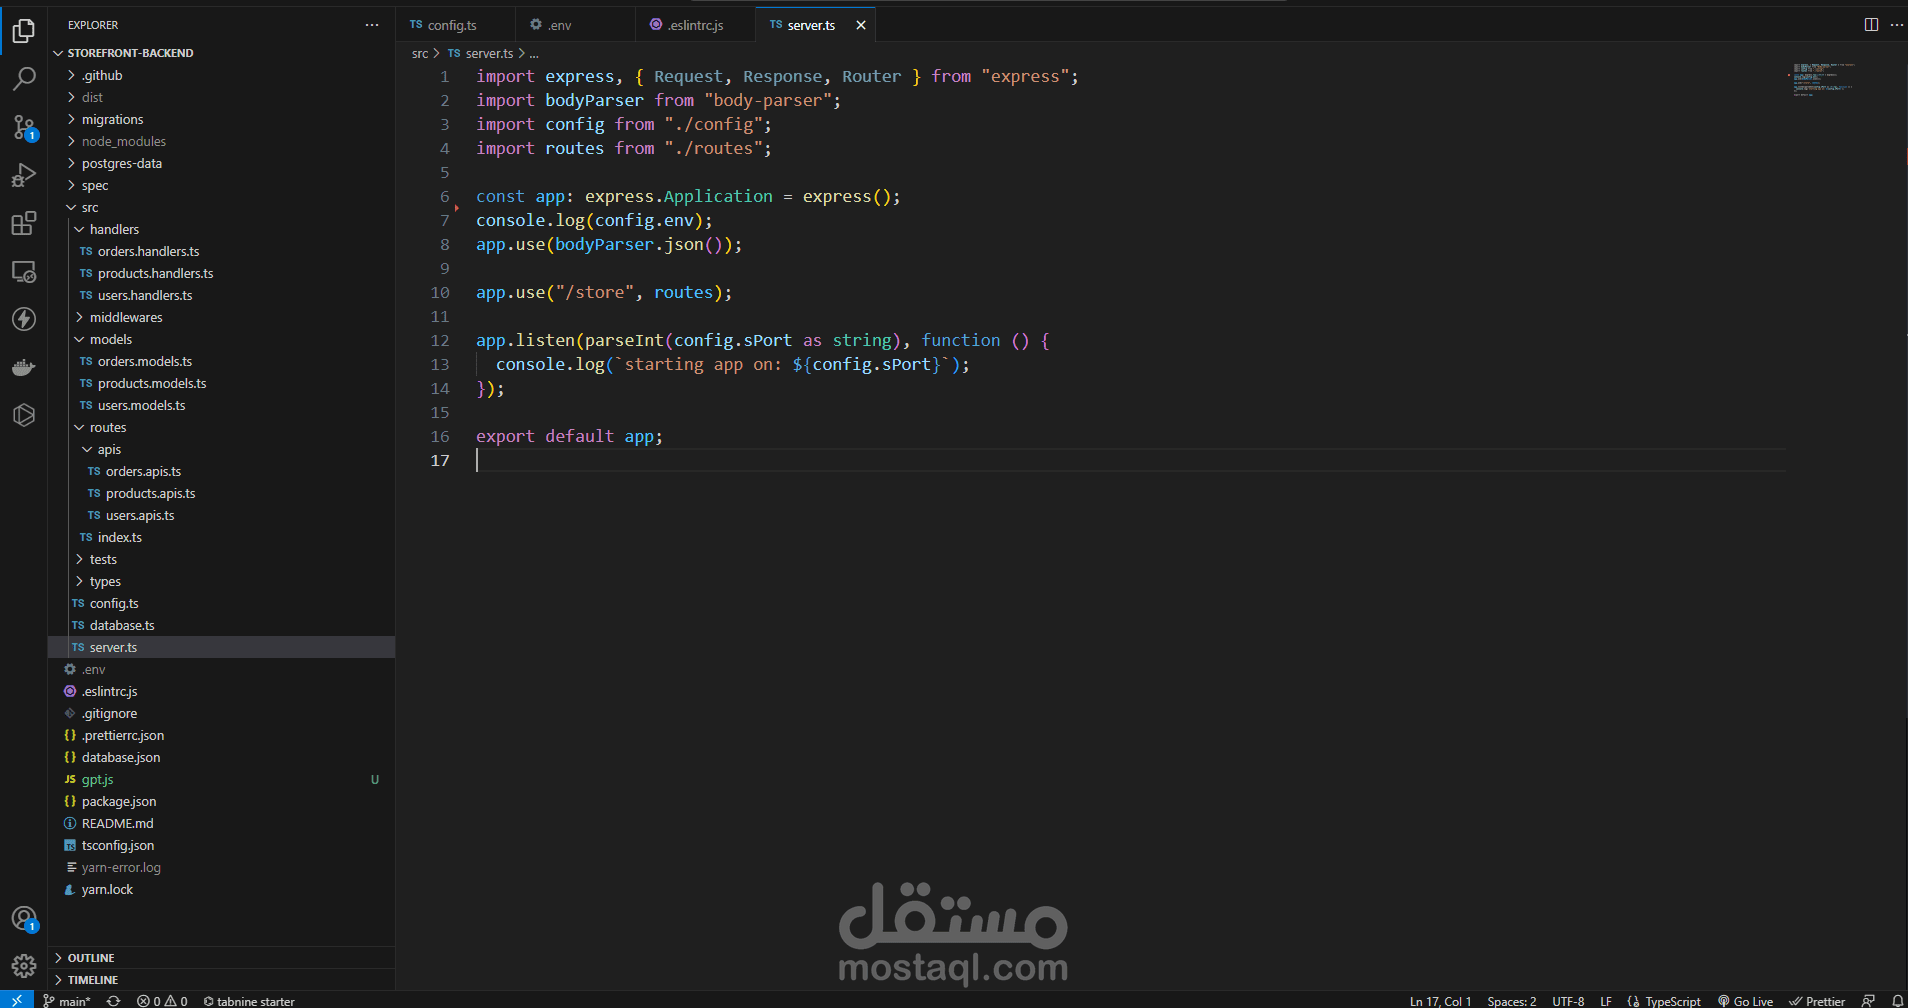Open the Remote Explorer view
This screenshot has height=1008, width=1908.
[x=24, y=271]
